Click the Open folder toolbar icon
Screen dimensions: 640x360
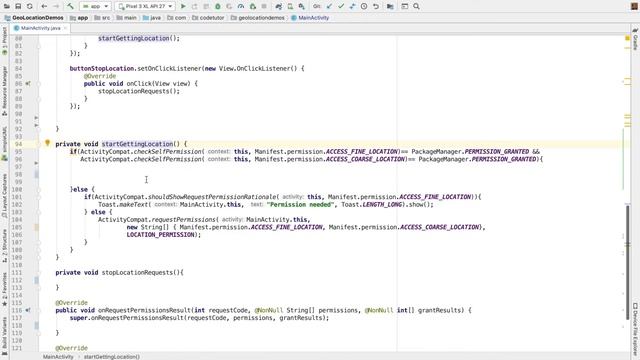point(7,6)
